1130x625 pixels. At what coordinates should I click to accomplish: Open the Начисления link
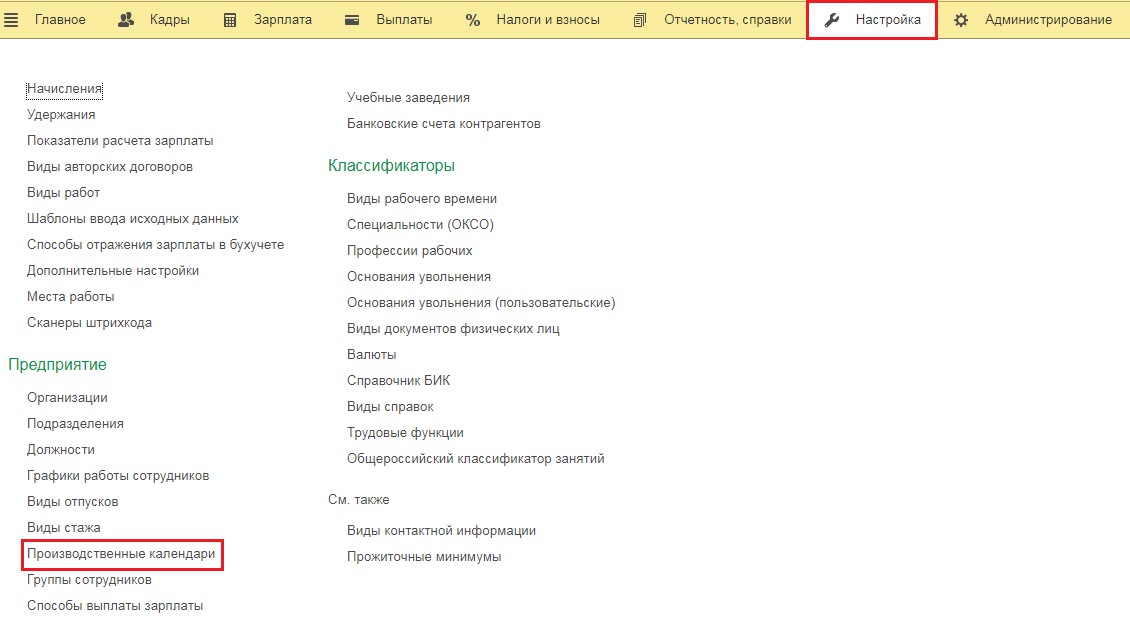tap(65, 89)
